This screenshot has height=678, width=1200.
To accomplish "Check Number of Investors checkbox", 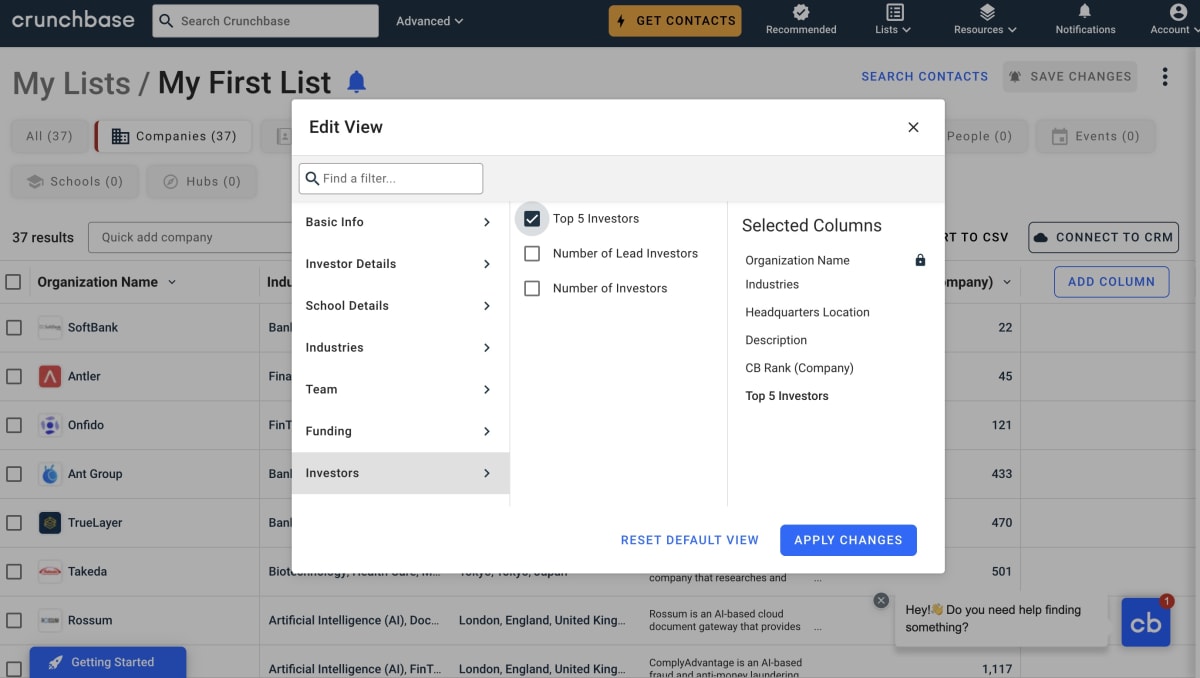I will click(532, 288).
